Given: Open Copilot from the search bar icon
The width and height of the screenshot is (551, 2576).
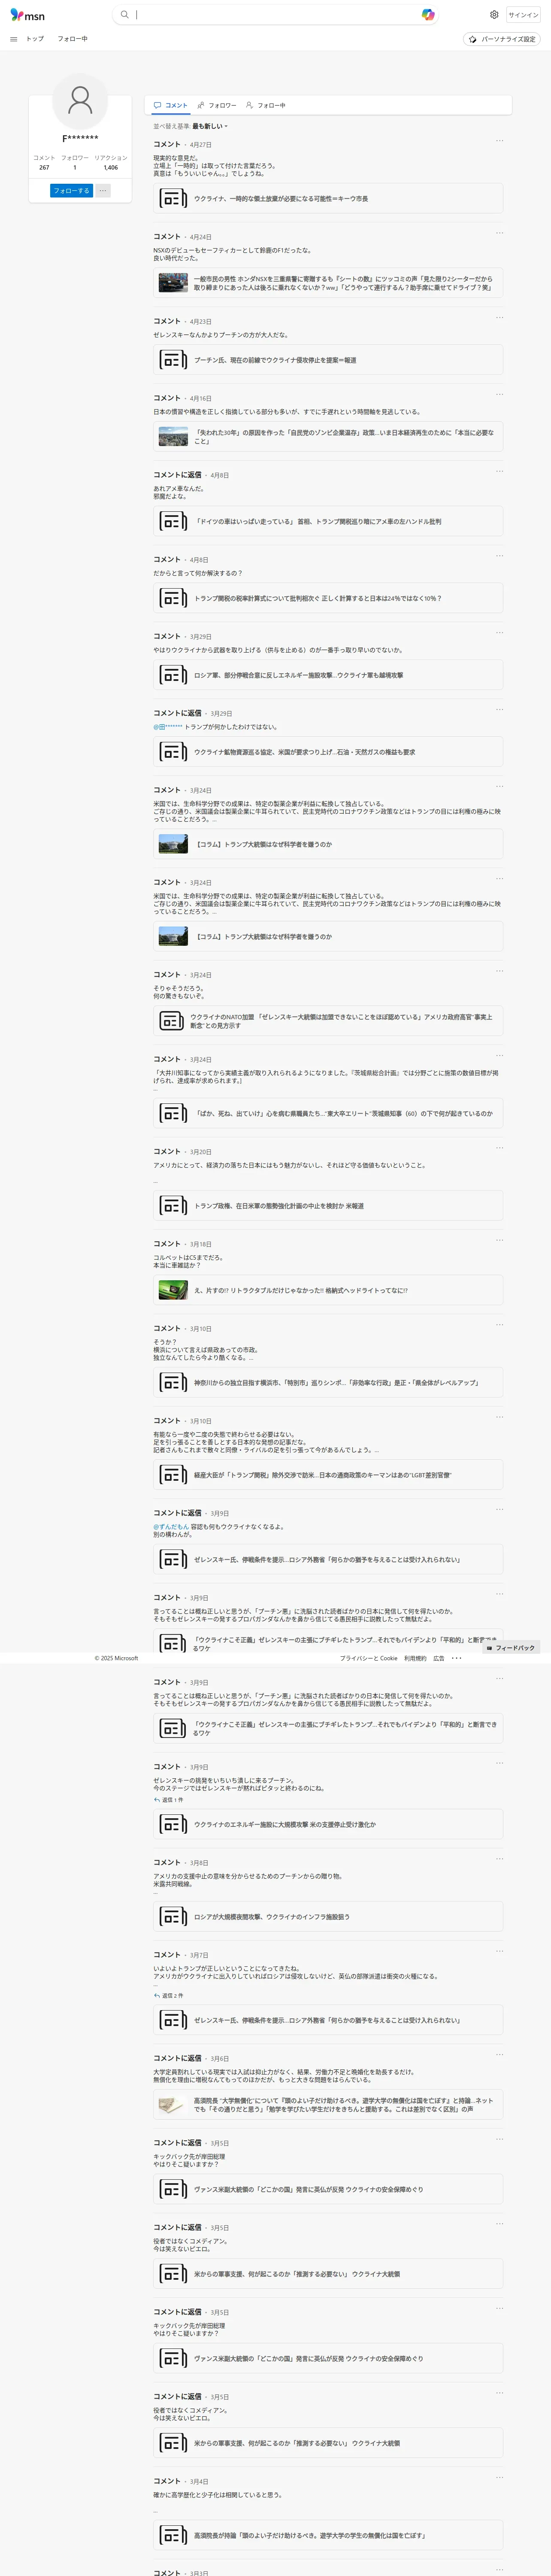Looking at the screenshot, I should point(428,15).
